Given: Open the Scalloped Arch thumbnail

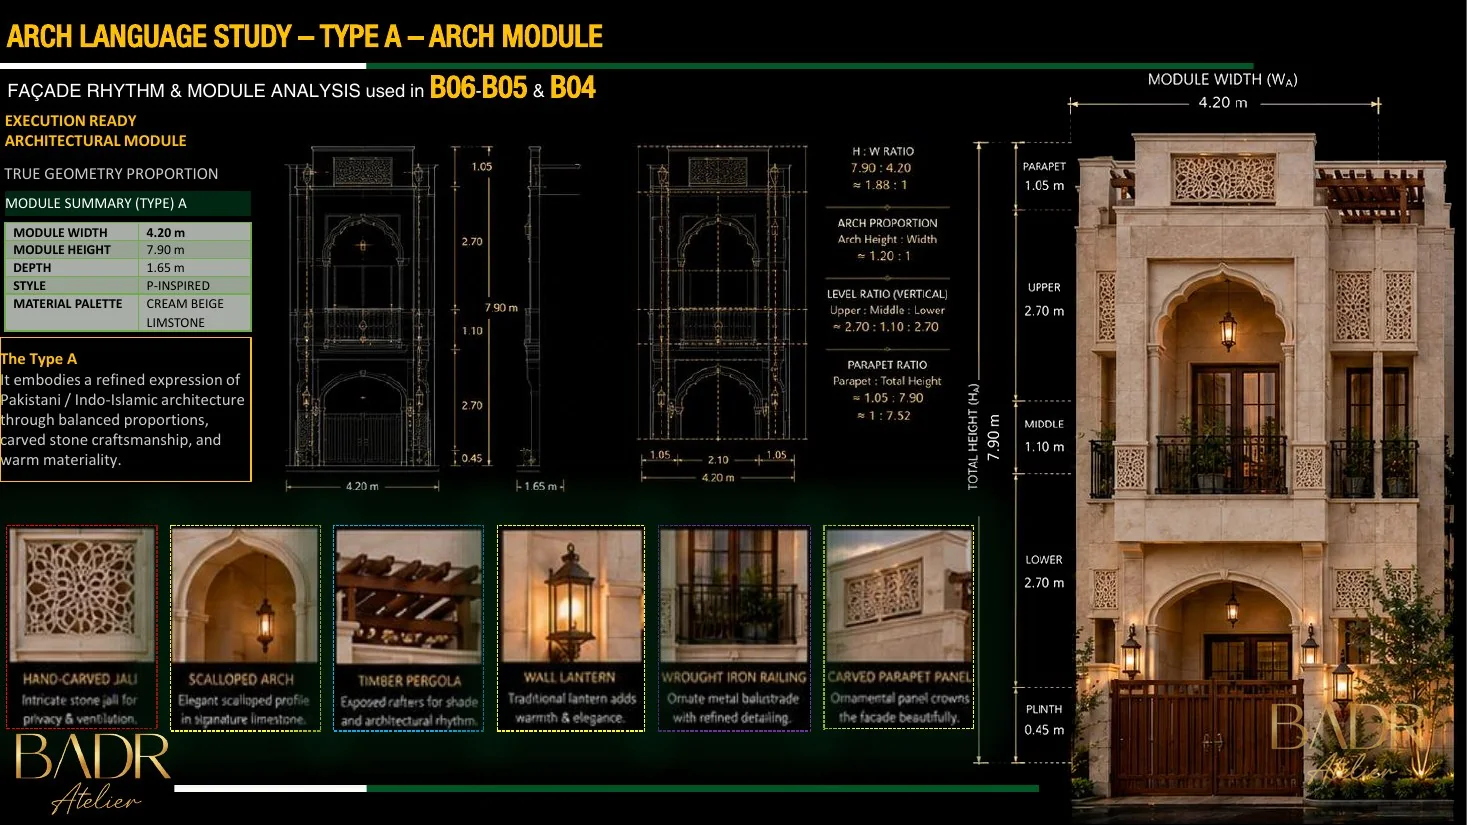Looking at the screenshot, I should 245,628.
